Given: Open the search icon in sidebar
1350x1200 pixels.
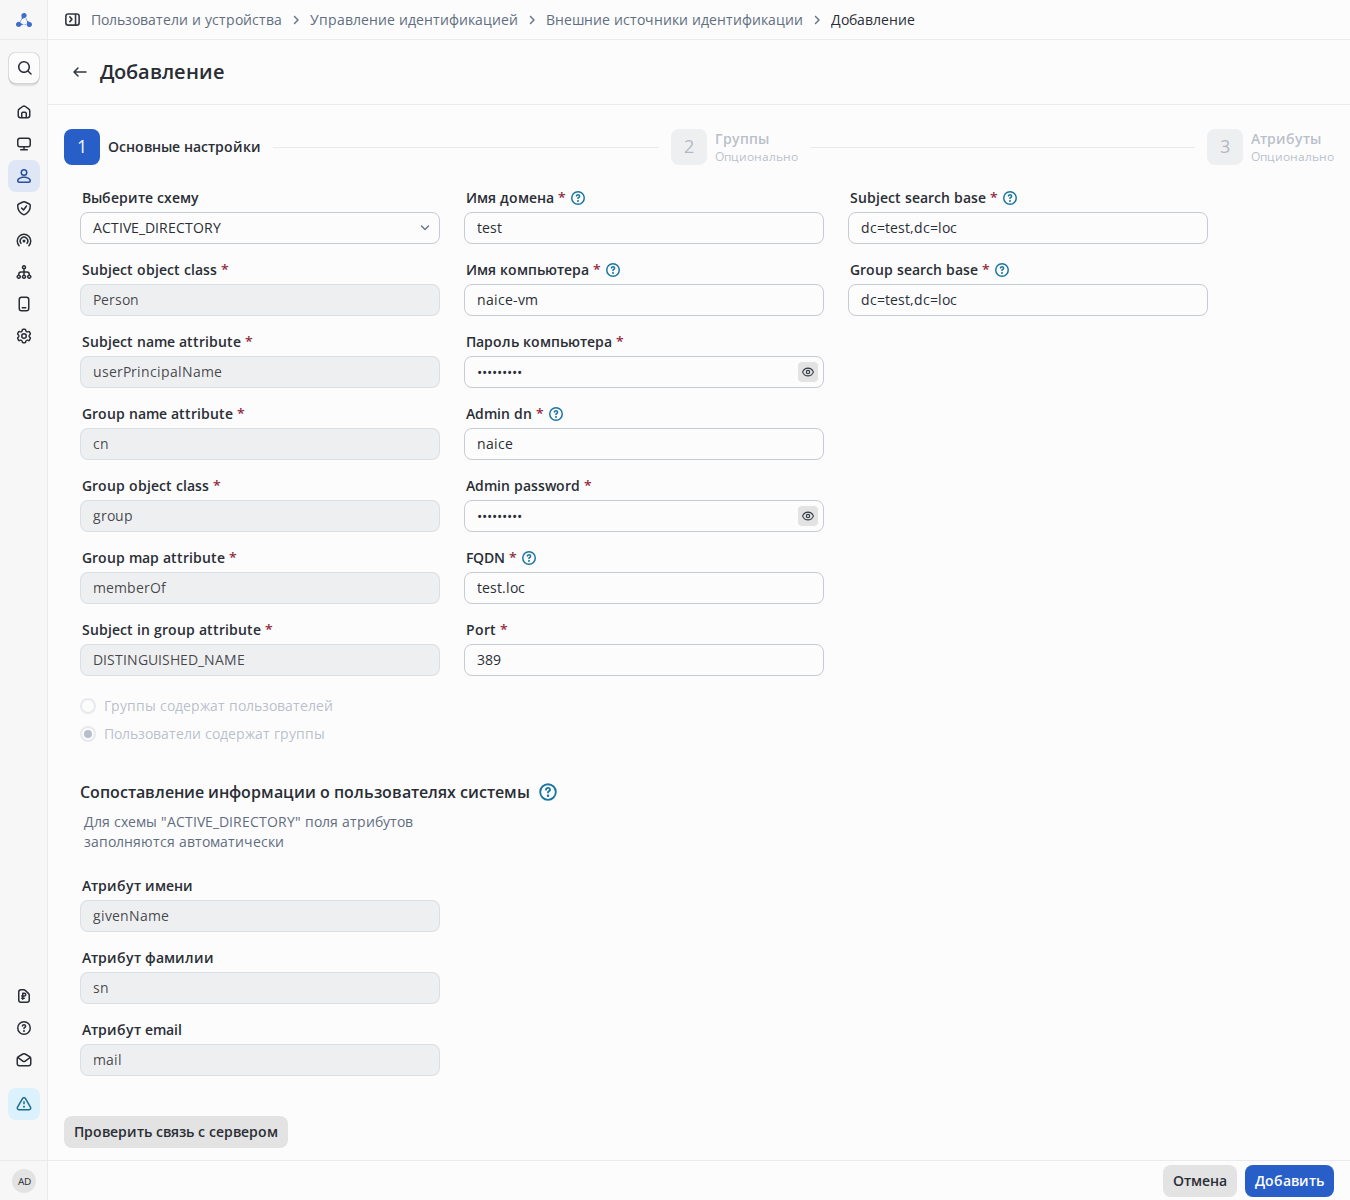Looking at the screenshot, I should [x=24, y=68].
